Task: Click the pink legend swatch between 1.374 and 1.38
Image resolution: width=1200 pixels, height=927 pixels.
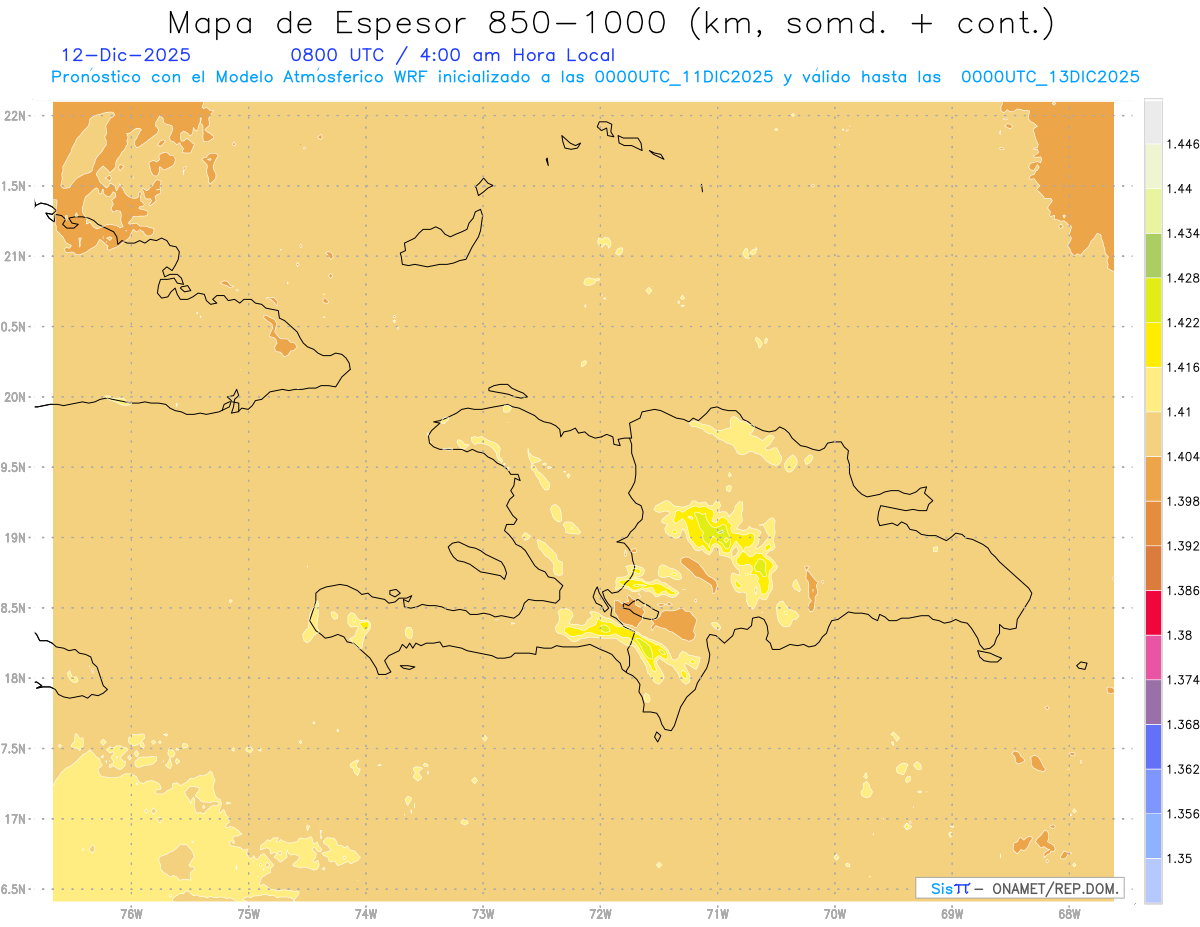Action: point(1154,657)
